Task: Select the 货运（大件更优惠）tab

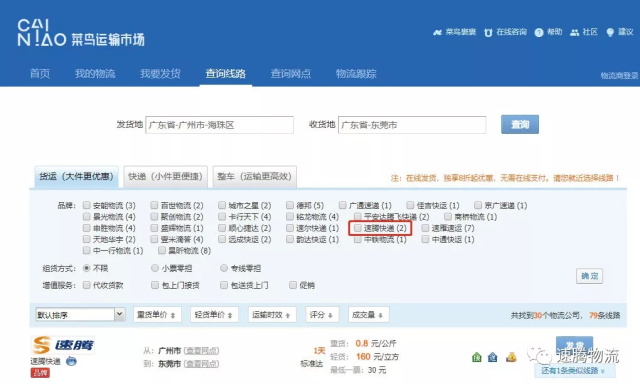Action: tap(76, 177)
